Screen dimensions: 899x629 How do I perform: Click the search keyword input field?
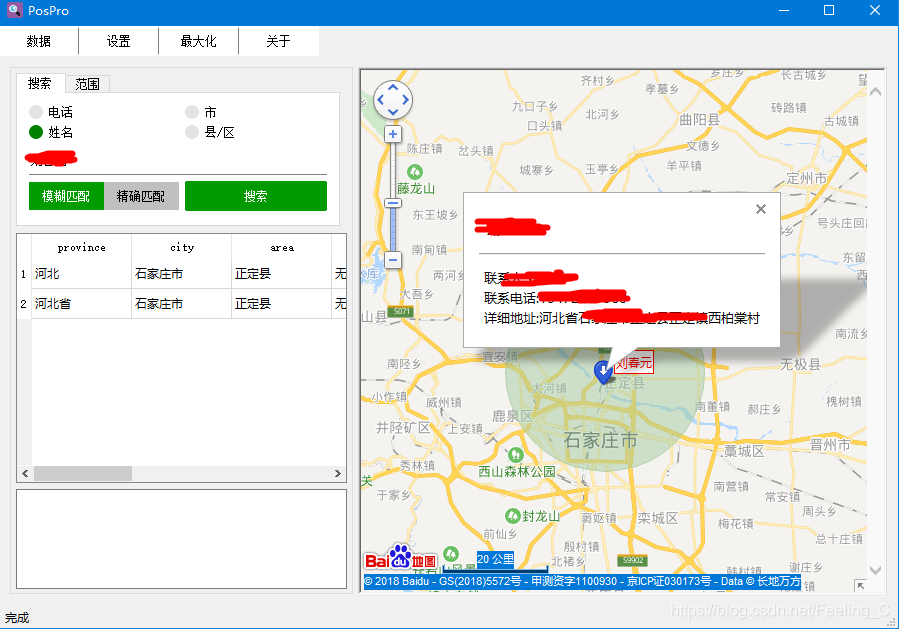[x=178, y=161]
